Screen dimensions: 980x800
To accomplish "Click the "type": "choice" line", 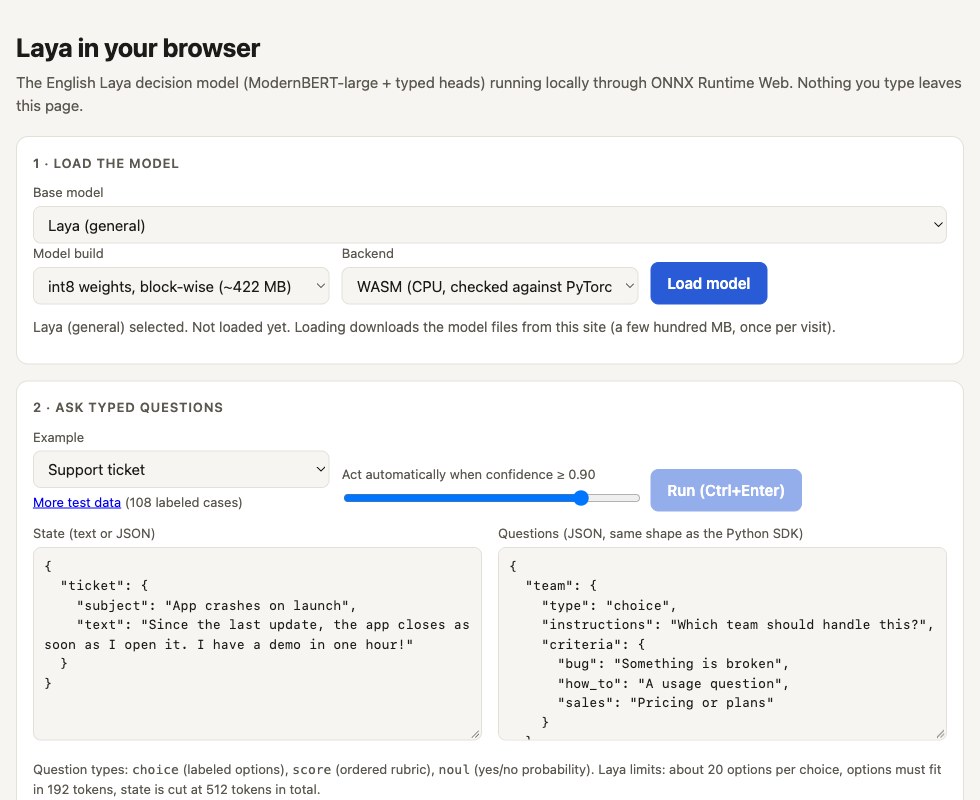I will point(609,606).
